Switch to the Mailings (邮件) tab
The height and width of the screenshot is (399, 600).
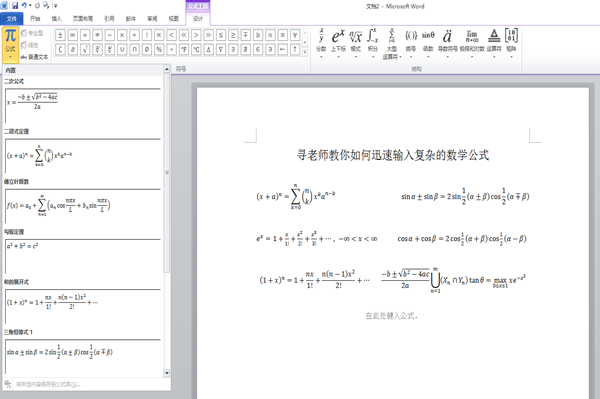(x=131, y=18)
